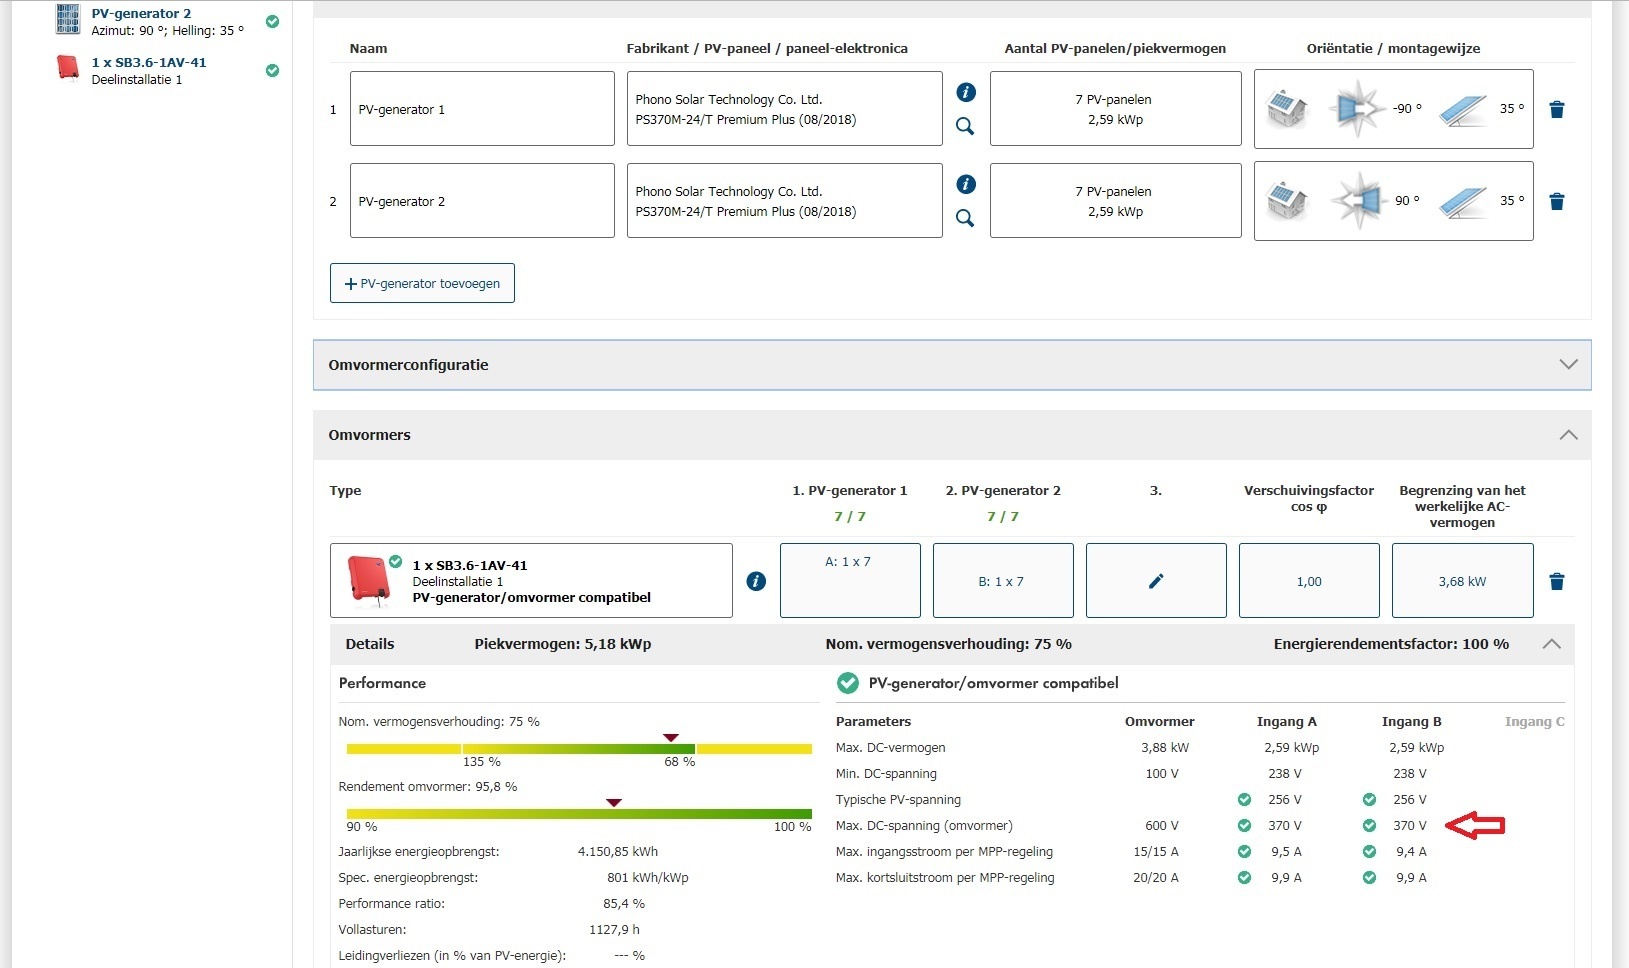Screen dimensions: 1629x968
Task: Click the PV-generator 1 name field
Action: (x=482, y=109)
